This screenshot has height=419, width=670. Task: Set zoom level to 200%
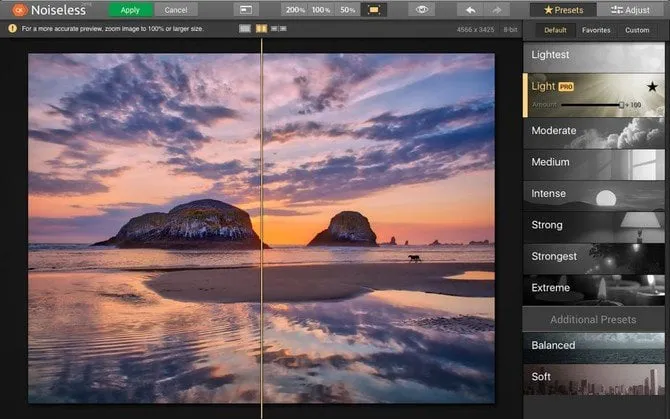[295, 9]
